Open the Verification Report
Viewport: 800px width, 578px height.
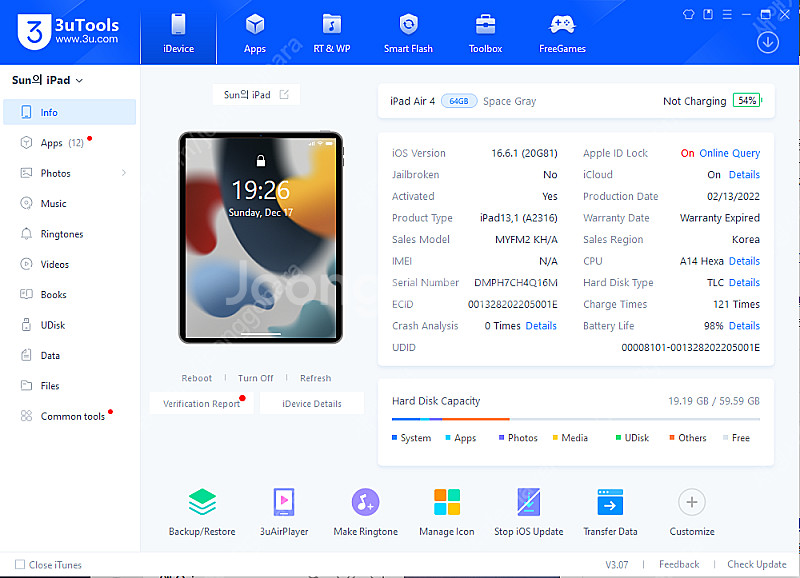(x=202, y=404)
